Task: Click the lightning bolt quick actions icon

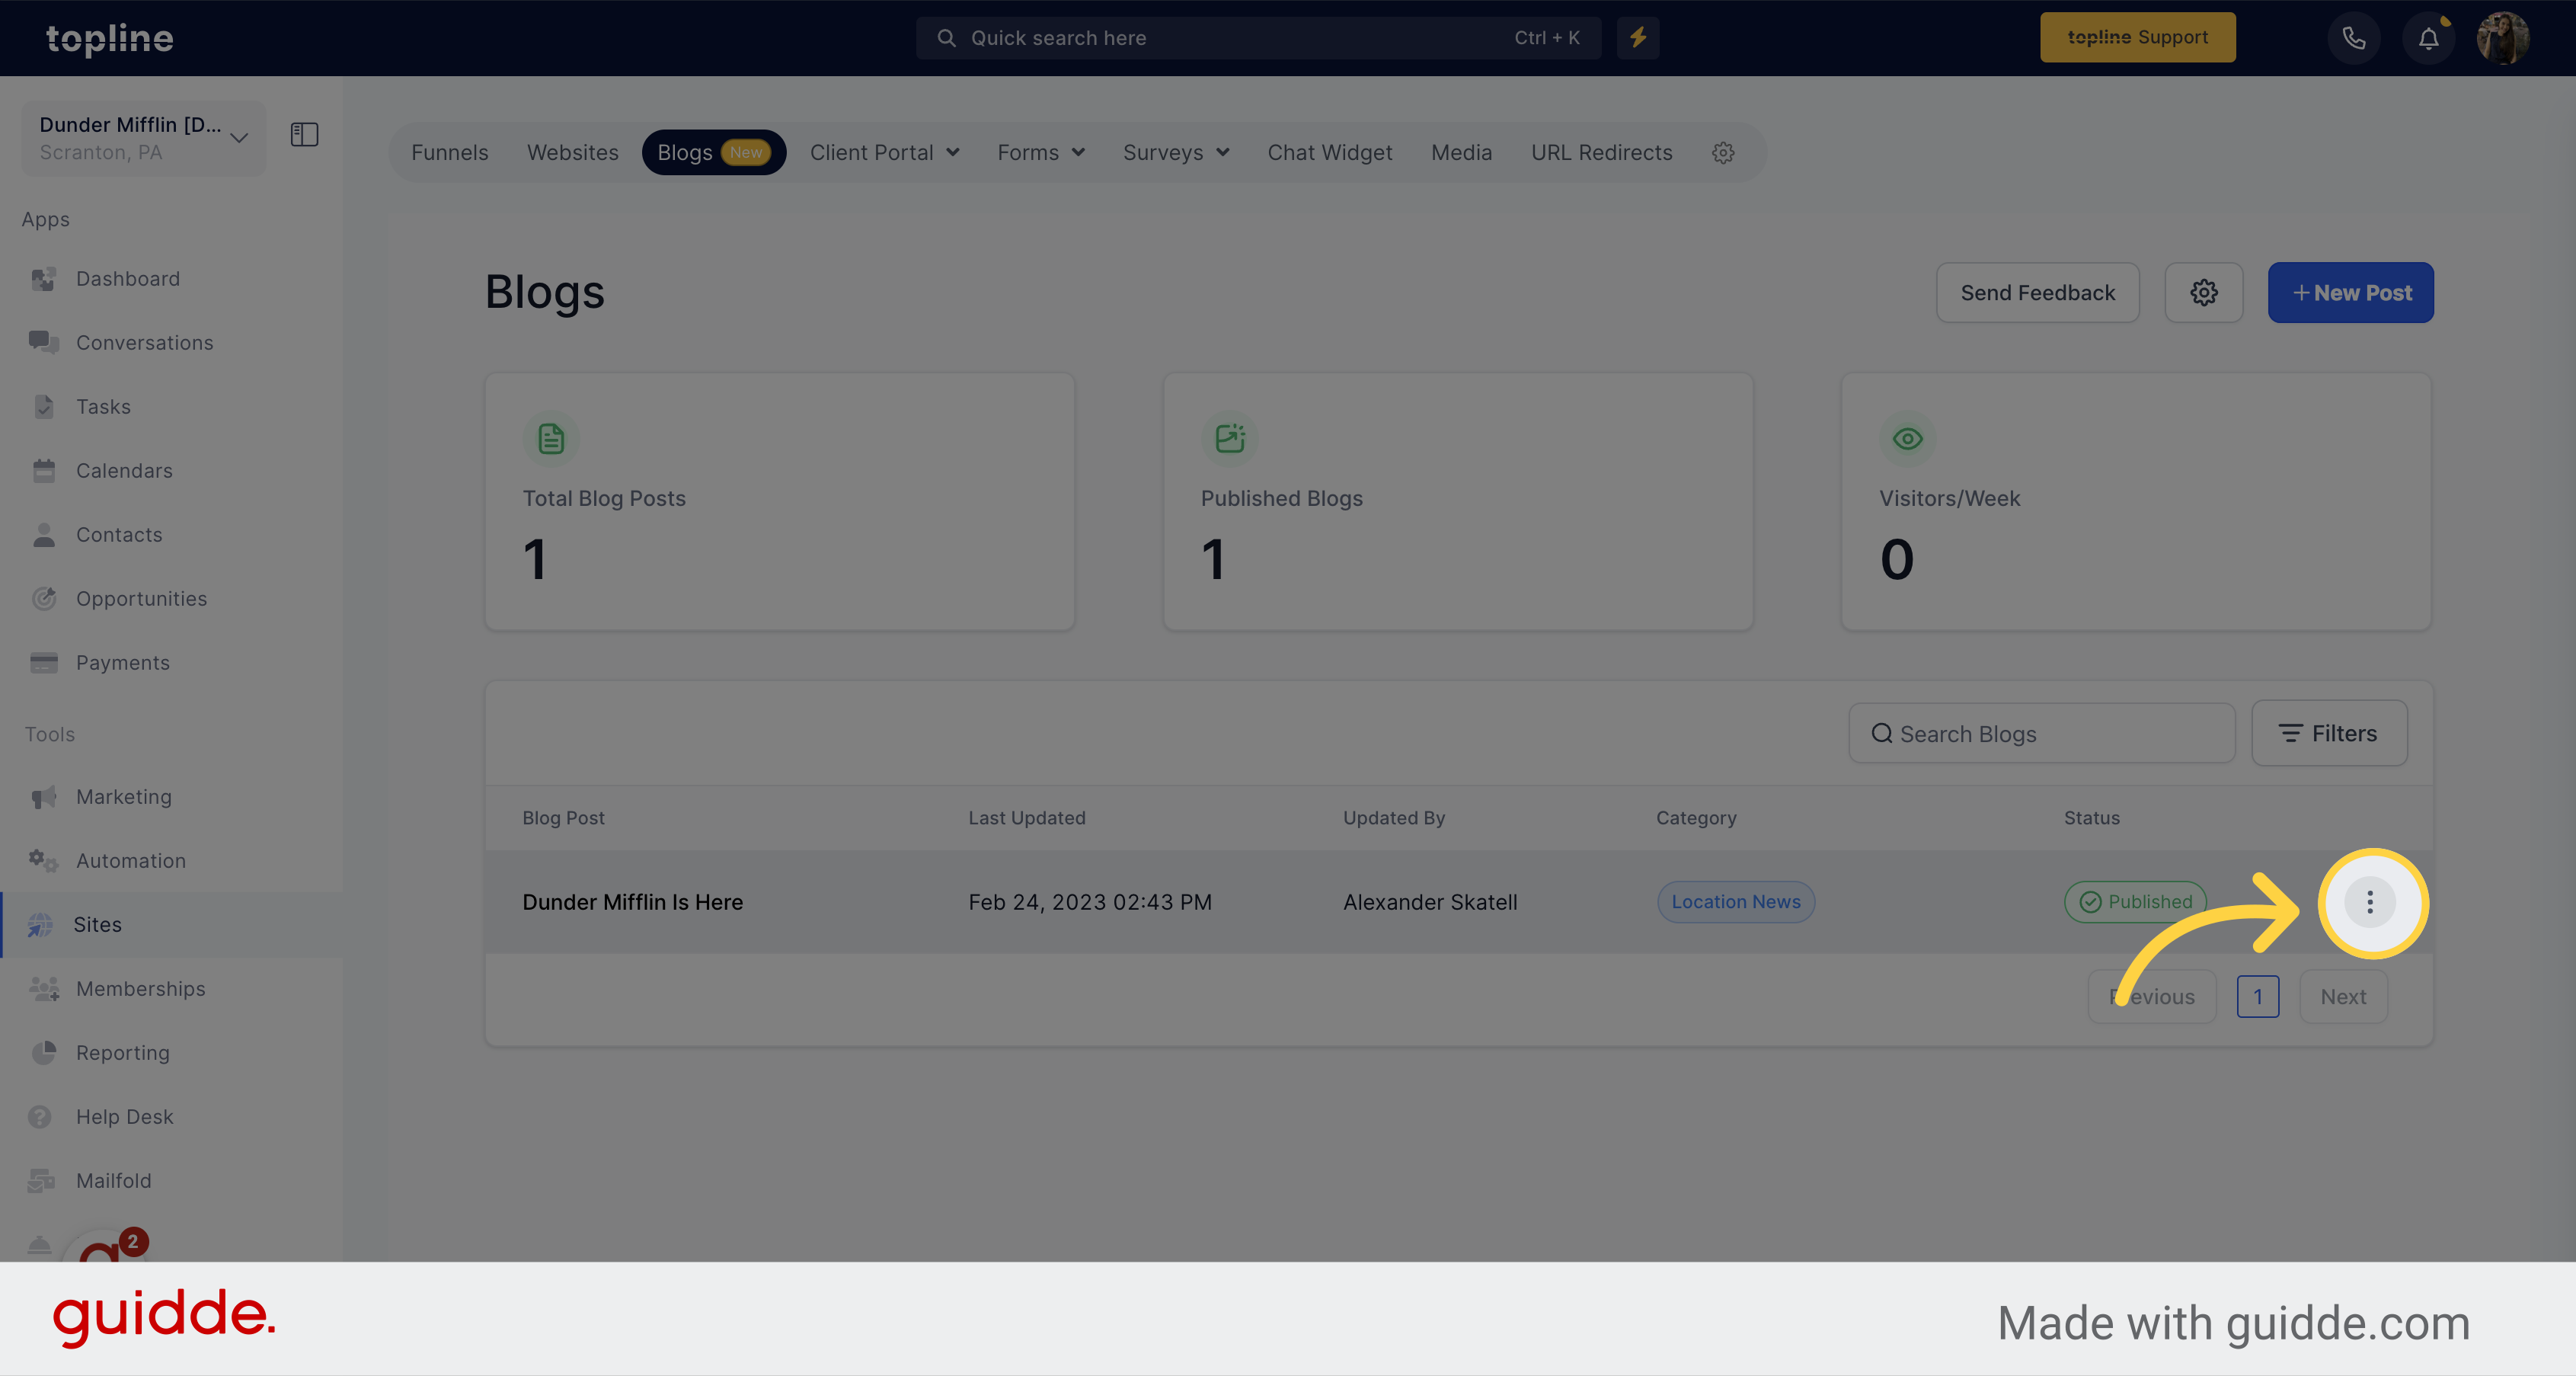Action: click(x=1638, y=38)
